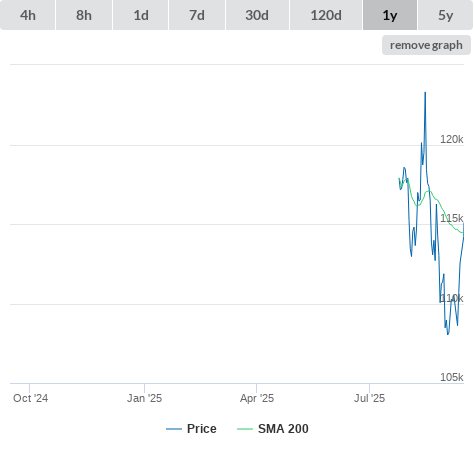Click the remove graph button
This screenshot has width=474, height=455.
426,45
